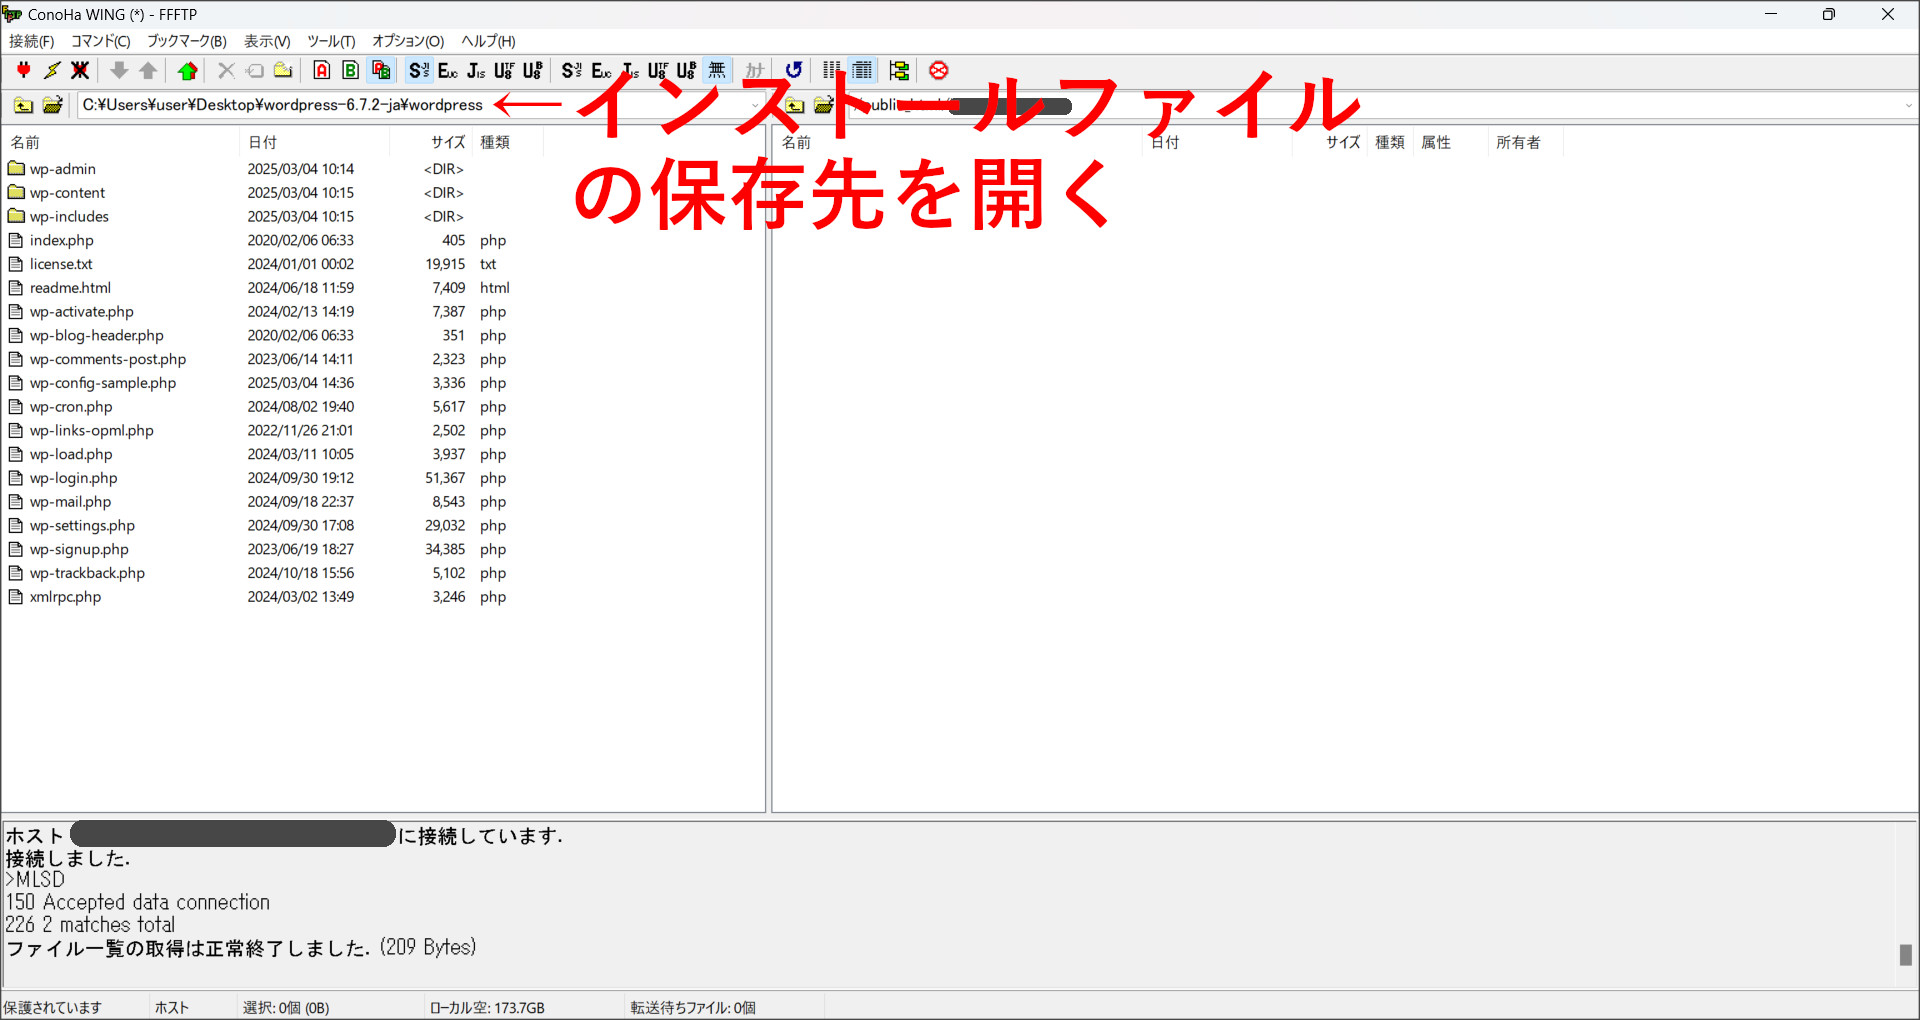Sort local files by サイズ column header
1920x1020 pixels.
[448, 142]
